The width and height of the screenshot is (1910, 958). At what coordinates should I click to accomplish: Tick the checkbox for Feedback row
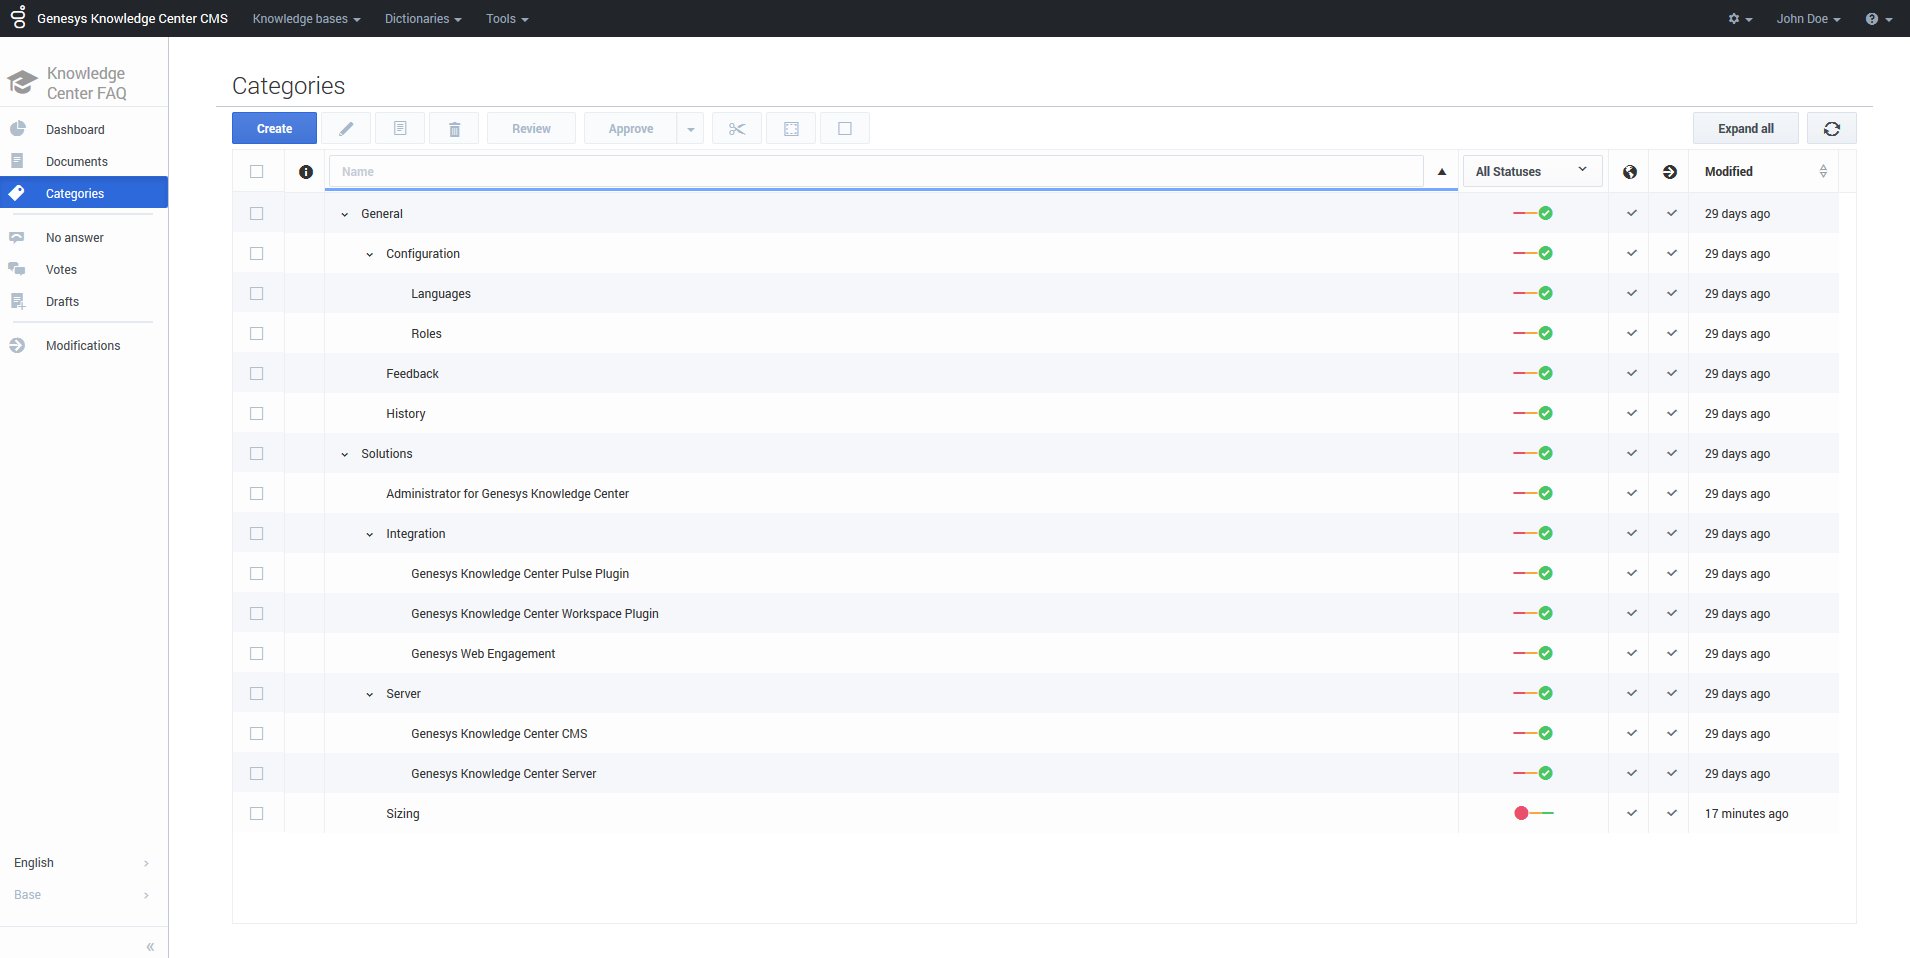coord(257,374)
